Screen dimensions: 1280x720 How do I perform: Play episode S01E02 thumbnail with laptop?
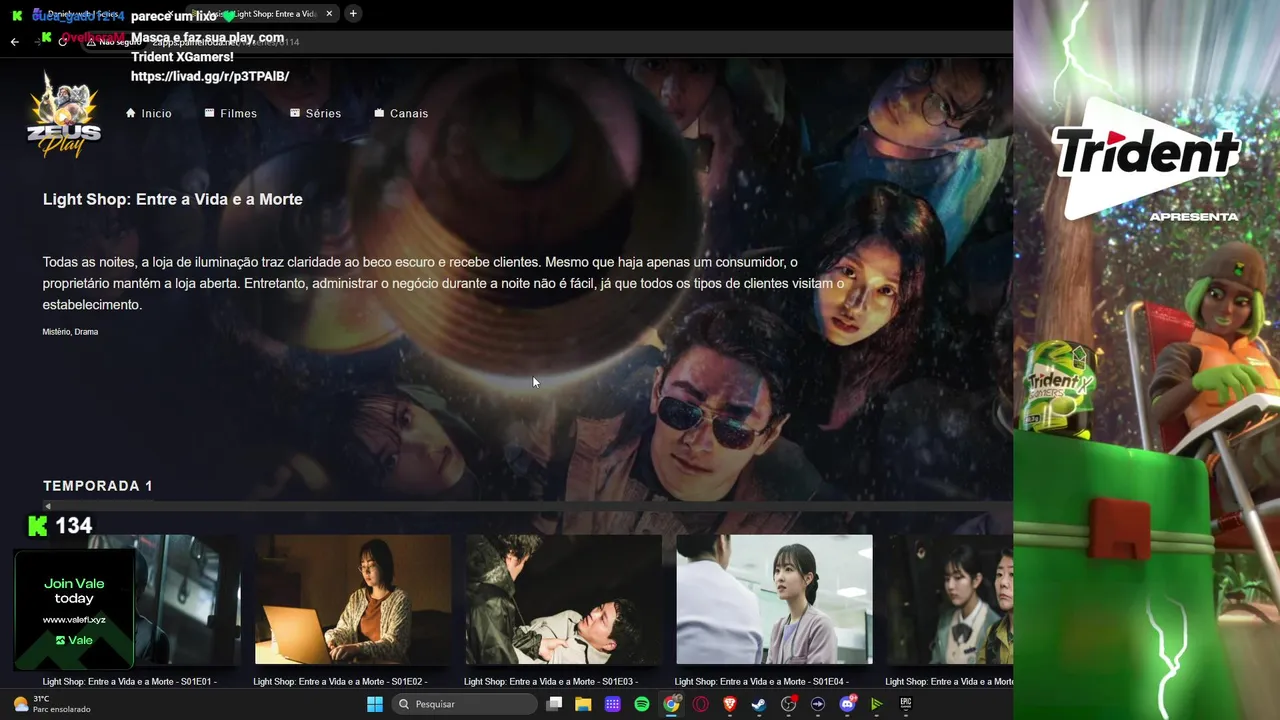(353, 599)
